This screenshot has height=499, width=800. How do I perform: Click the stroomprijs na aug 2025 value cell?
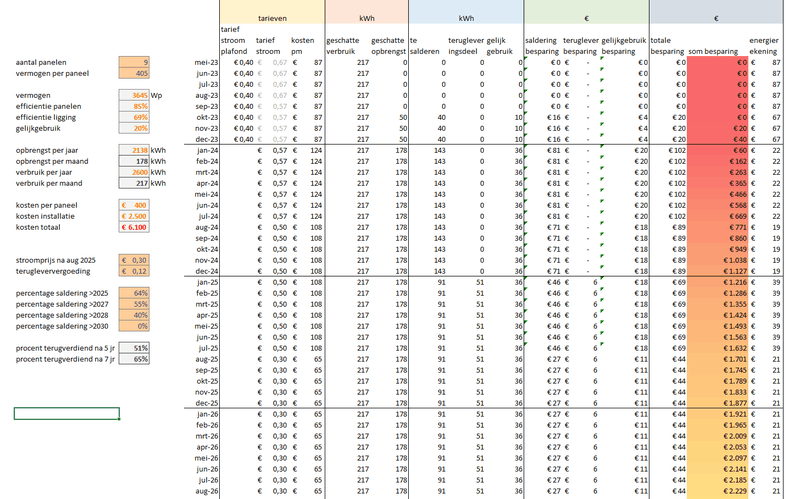tap(134, 260)
